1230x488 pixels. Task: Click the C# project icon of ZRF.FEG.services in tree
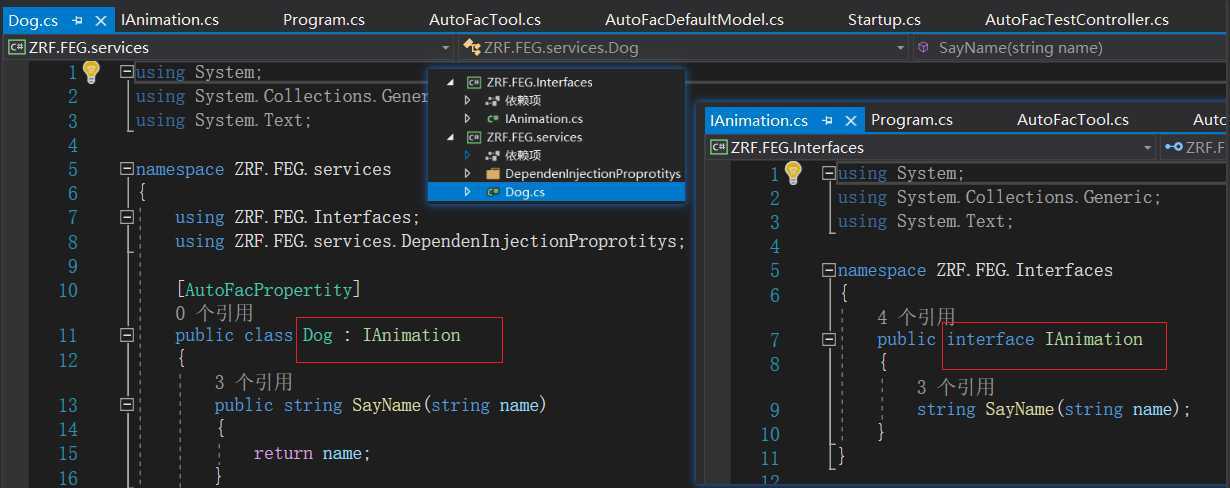pyautogui.click(x=474, y=137)
